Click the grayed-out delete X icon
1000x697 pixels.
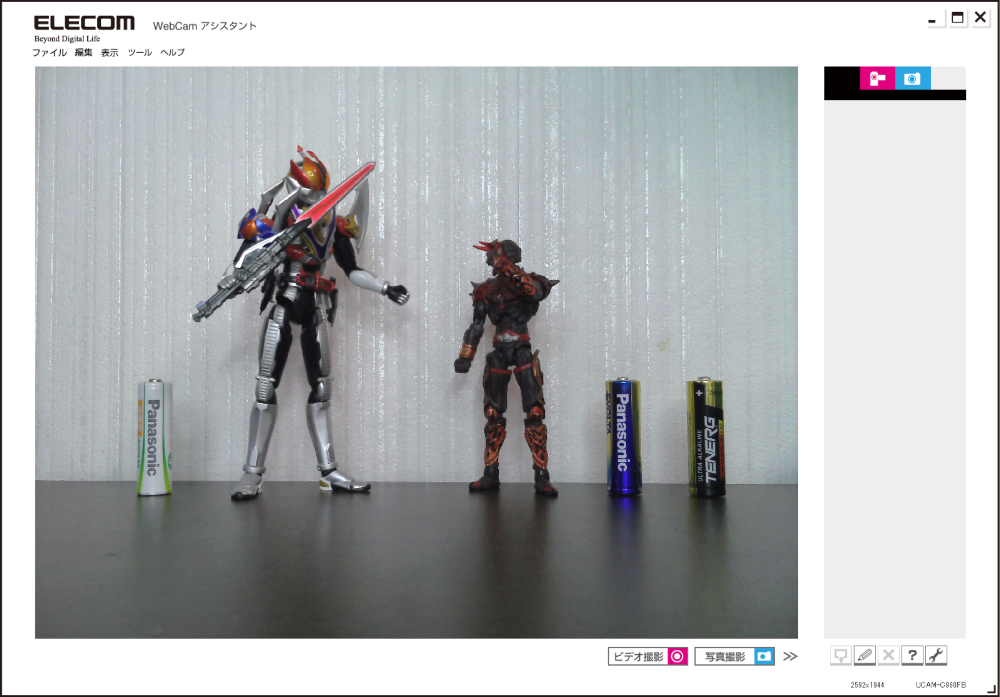[x=888, y=655]
